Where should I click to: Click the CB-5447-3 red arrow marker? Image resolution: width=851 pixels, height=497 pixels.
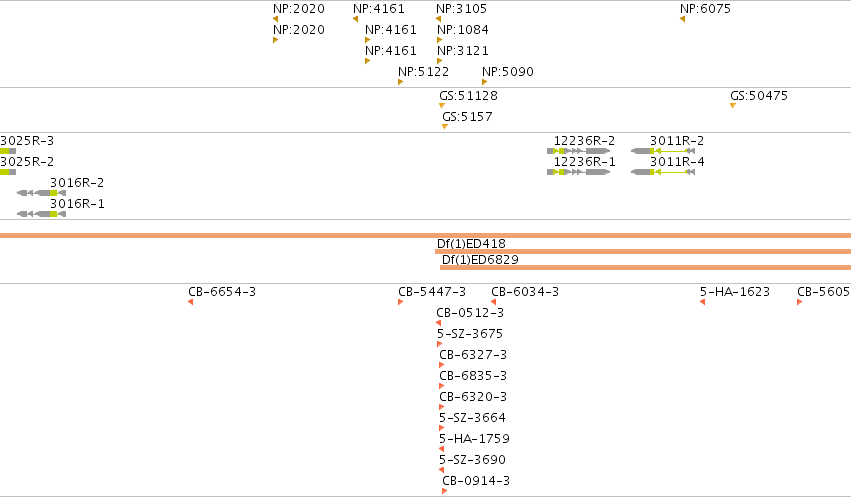click(401, 302)
